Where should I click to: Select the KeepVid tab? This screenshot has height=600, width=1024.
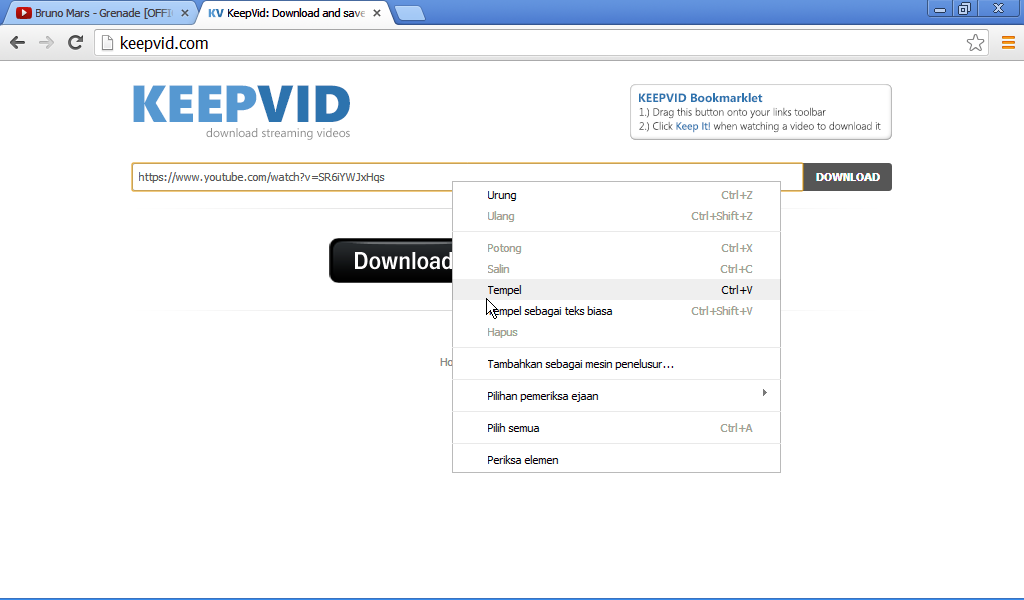point(294,13)
